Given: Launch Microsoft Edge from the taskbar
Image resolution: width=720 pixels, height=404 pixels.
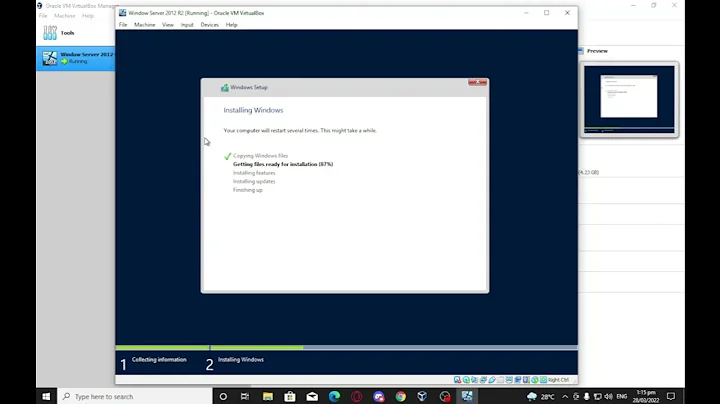Looking at the screenshot, I should [334, 396].
